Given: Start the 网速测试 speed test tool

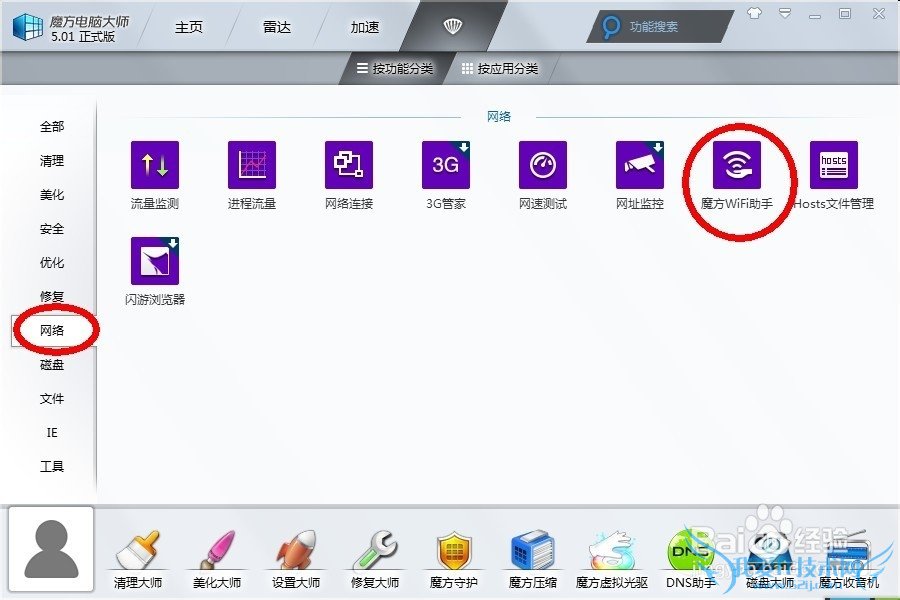Looking at the screenshot, I should point(543,165).
